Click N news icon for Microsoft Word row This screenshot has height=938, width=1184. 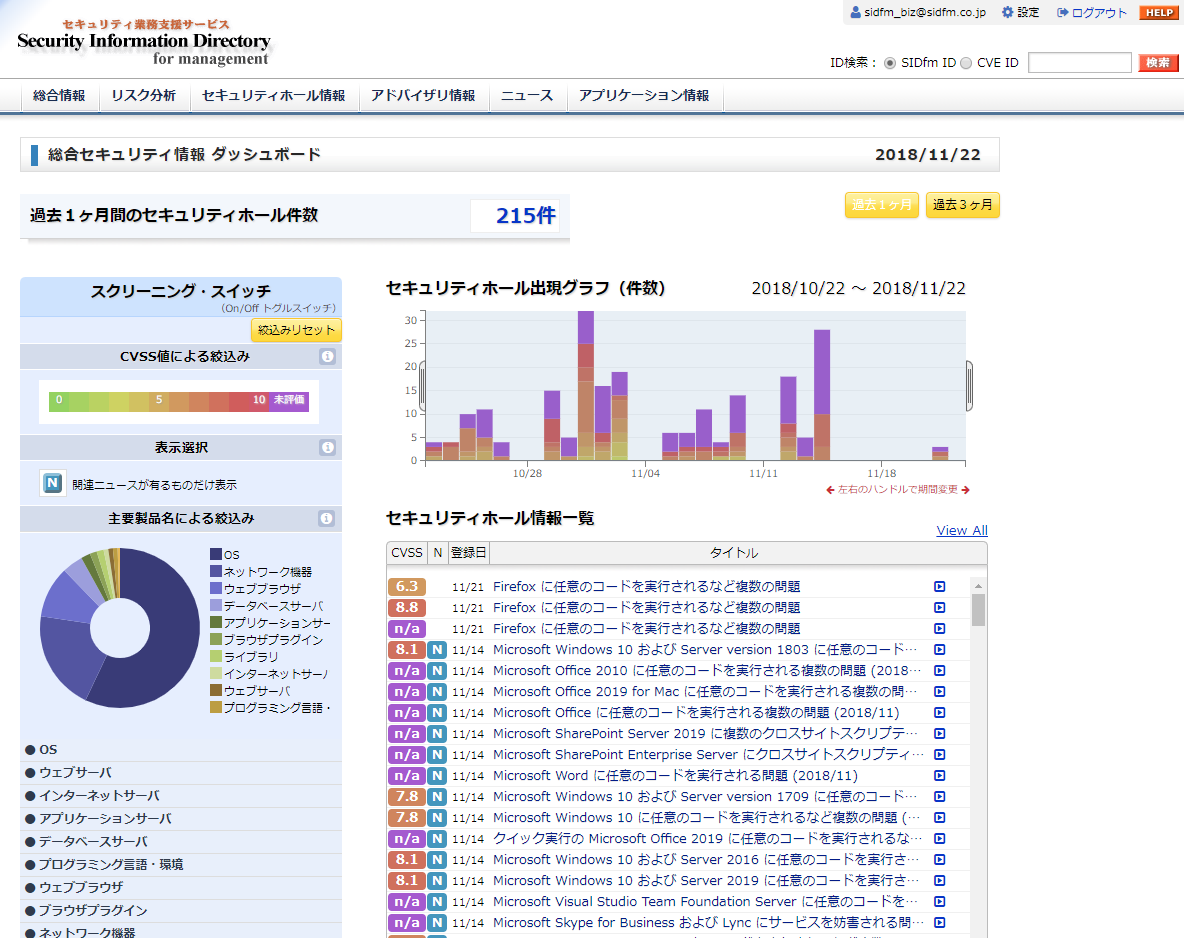coord(437,776)
